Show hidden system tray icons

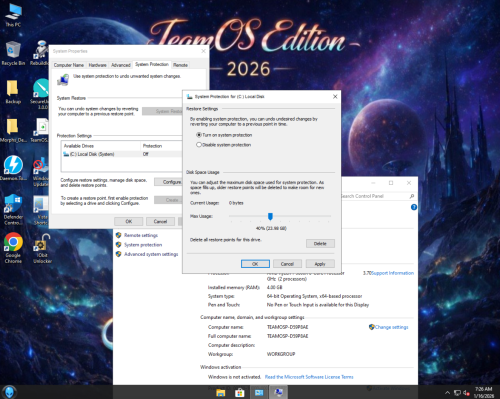pos(447,393)
